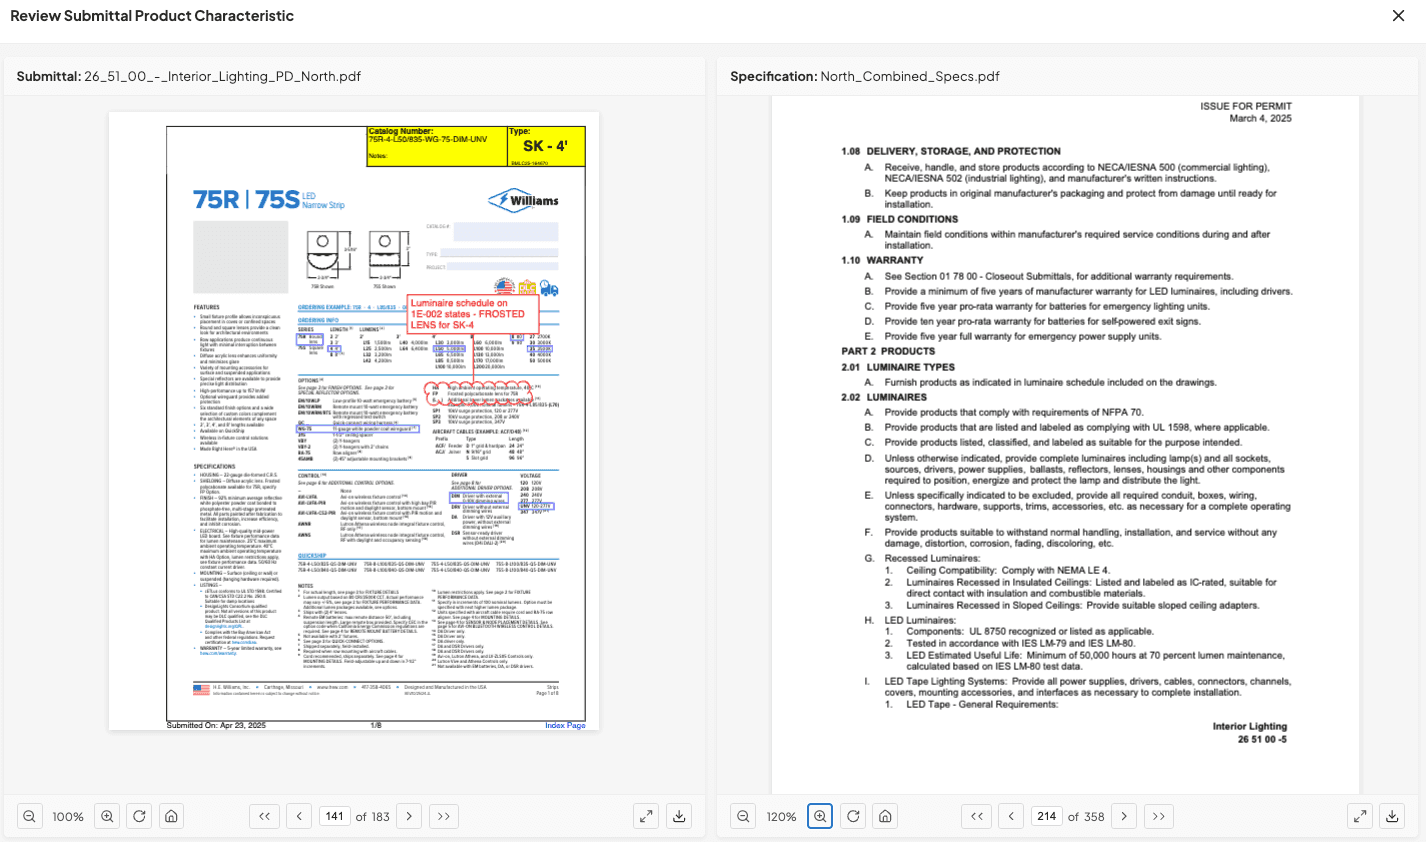Download the submittal PDF file
Viewport: 1426px width, 842px height.
click(x=679, y=816)
